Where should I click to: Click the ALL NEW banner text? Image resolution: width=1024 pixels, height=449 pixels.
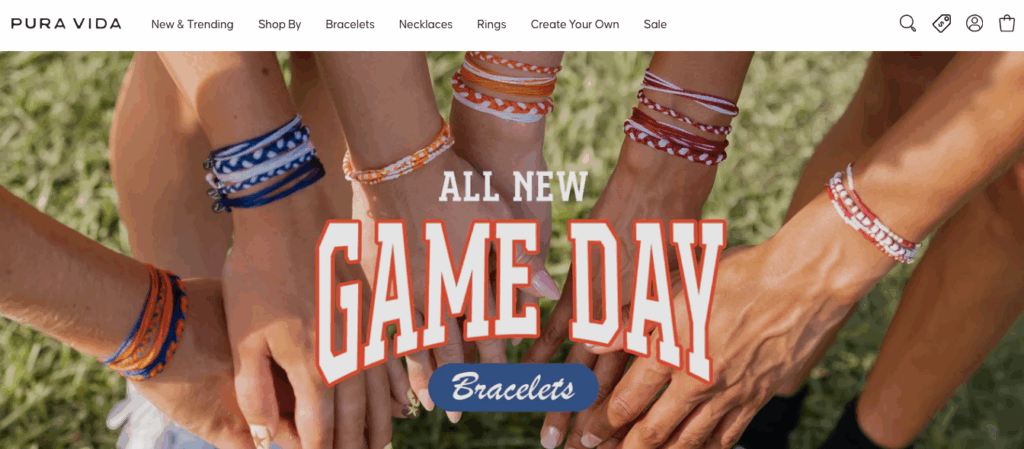tap(513, 185)
